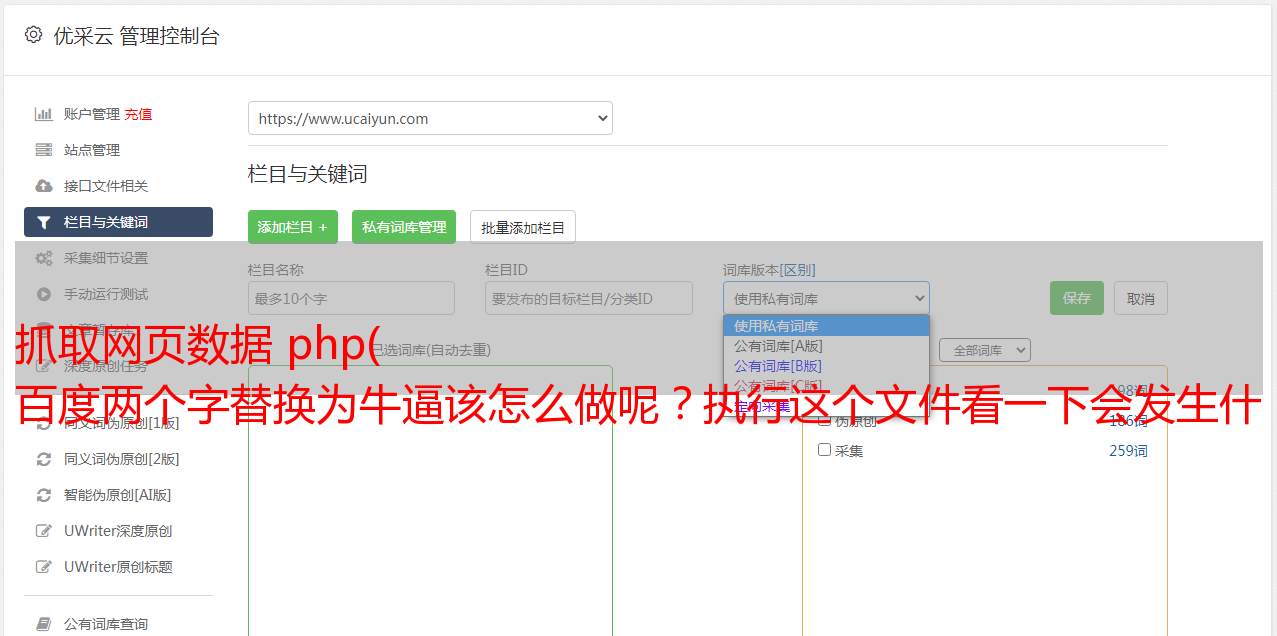Click the 栏目与关键词 page heading
This screenshot has height=636, width=1277.
(308, 174)
